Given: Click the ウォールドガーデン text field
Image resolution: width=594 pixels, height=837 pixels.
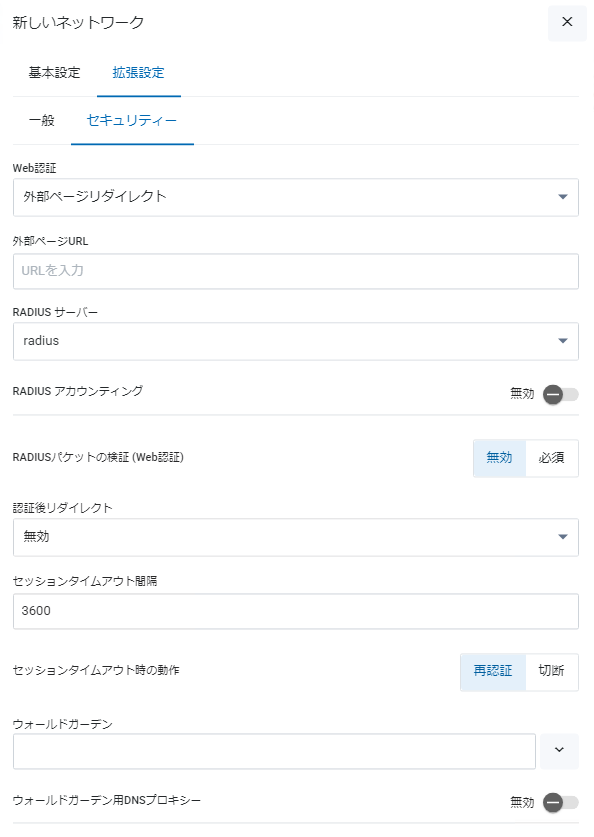Looking at the screenshot, I should tap(274, 751).
